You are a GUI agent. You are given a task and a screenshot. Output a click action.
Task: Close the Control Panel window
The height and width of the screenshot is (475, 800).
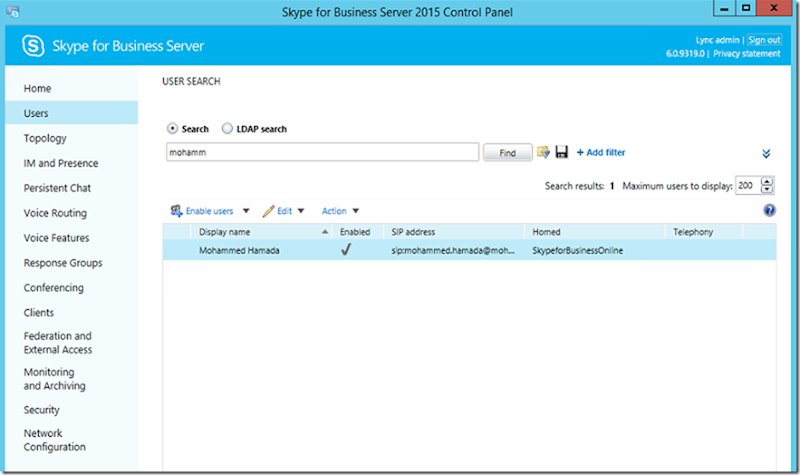point(774,8)
